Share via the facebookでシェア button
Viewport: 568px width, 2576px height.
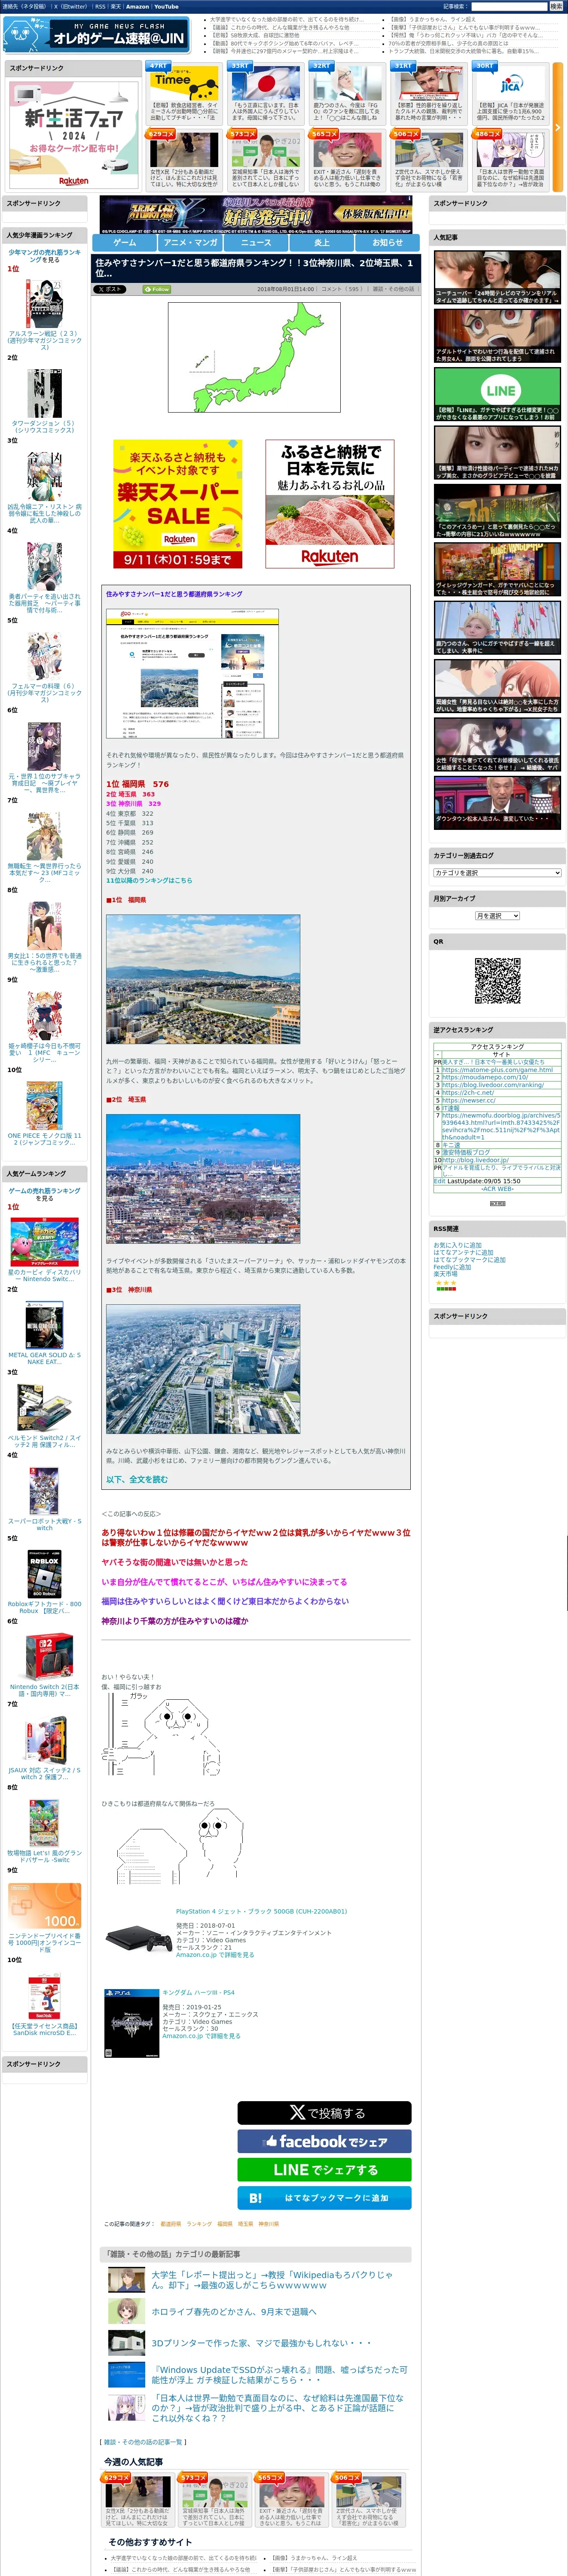324,2141
